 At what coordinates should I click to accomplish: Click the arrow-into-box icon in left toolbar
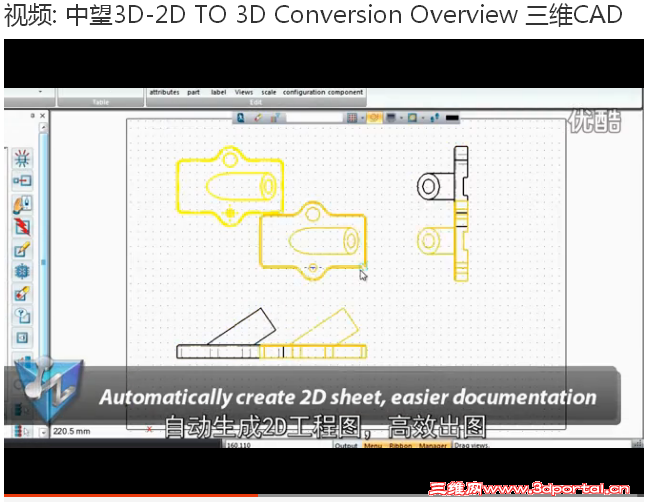[22, 181]
